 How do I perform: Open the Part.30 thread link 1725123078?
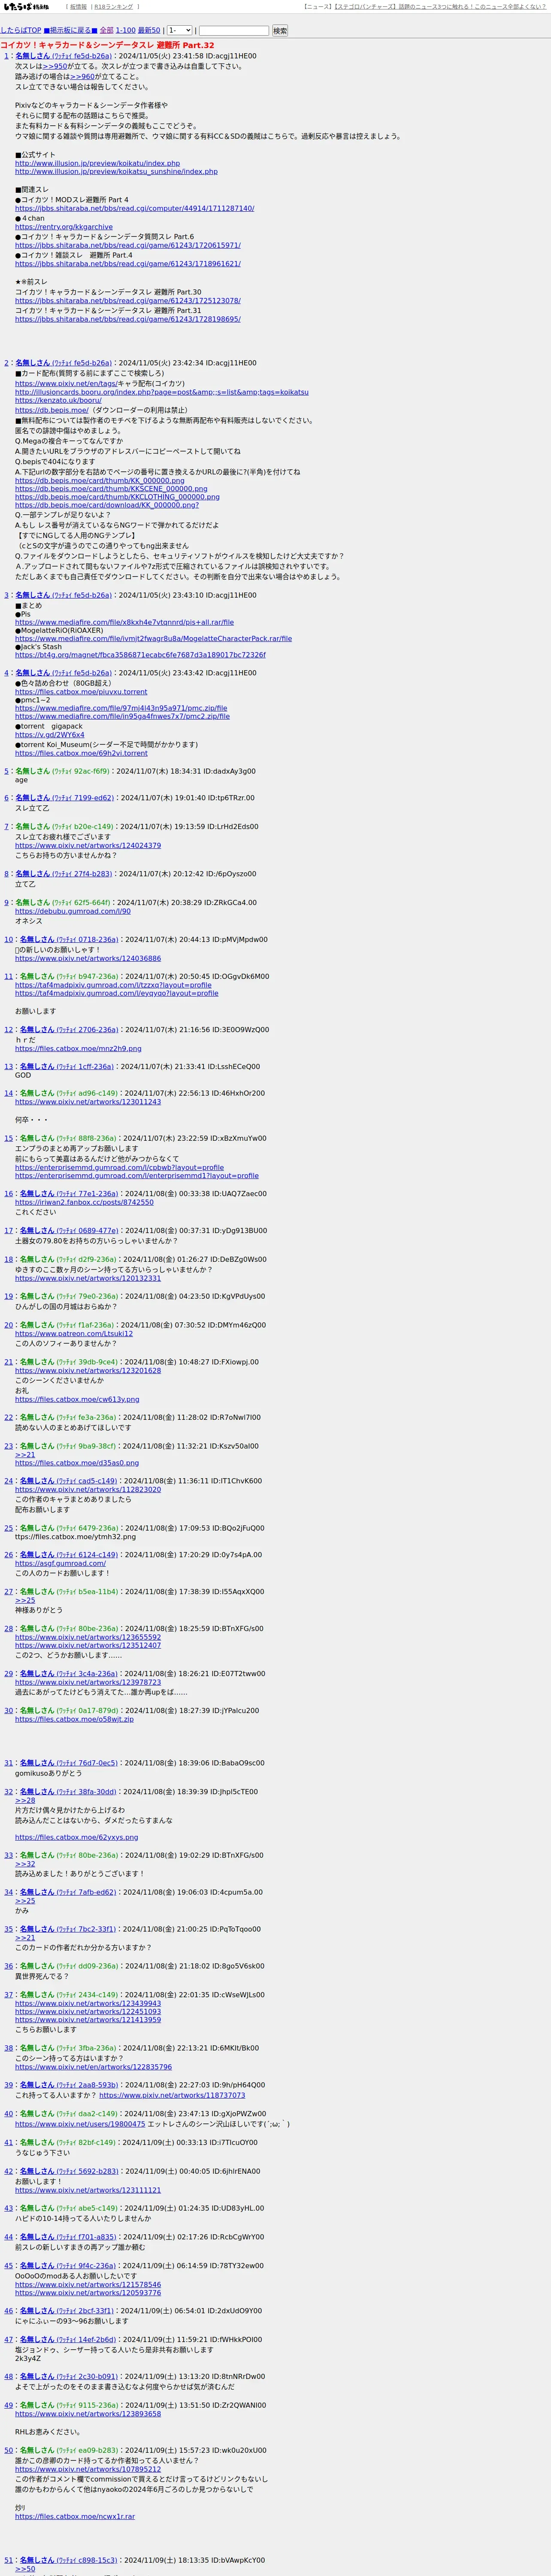pos(128,301)
